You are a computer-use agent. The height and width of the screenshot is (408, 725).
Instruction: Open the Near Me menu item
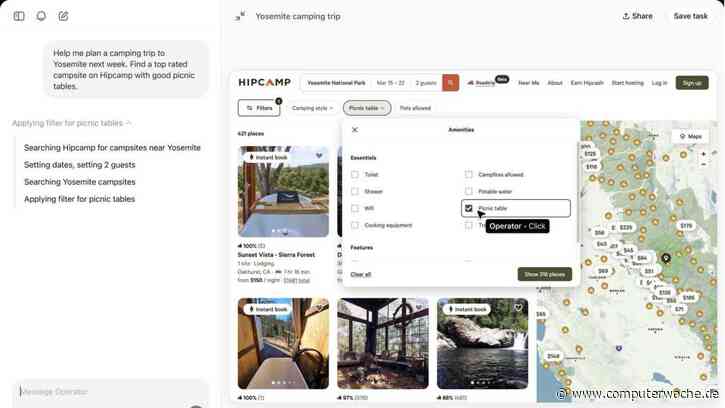528,83
